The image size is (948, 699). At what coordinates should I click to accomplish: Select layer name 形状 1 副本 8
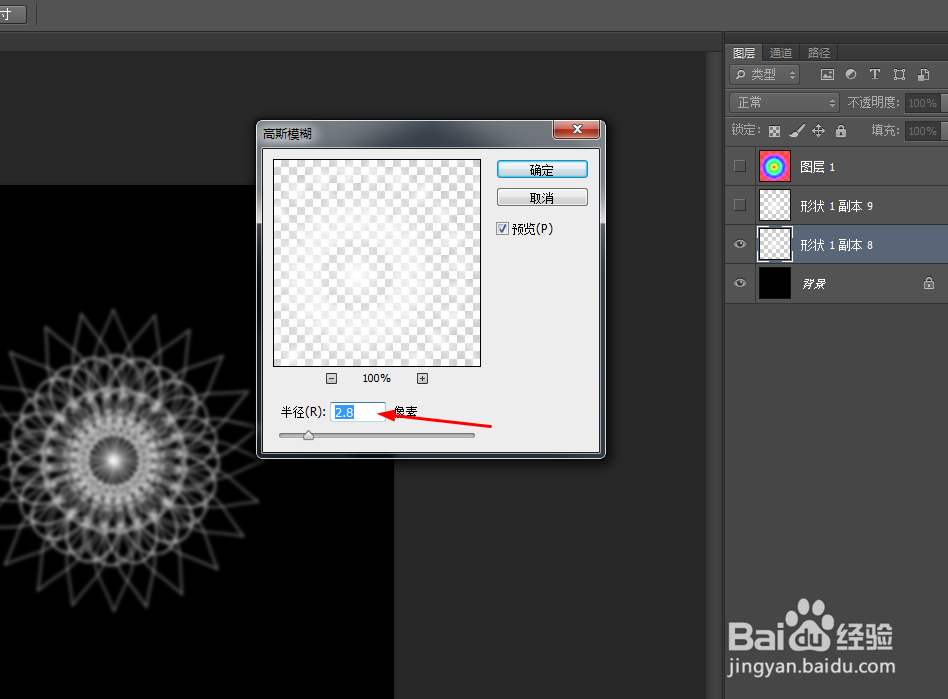pyautogui.click(x=836, y=245)
